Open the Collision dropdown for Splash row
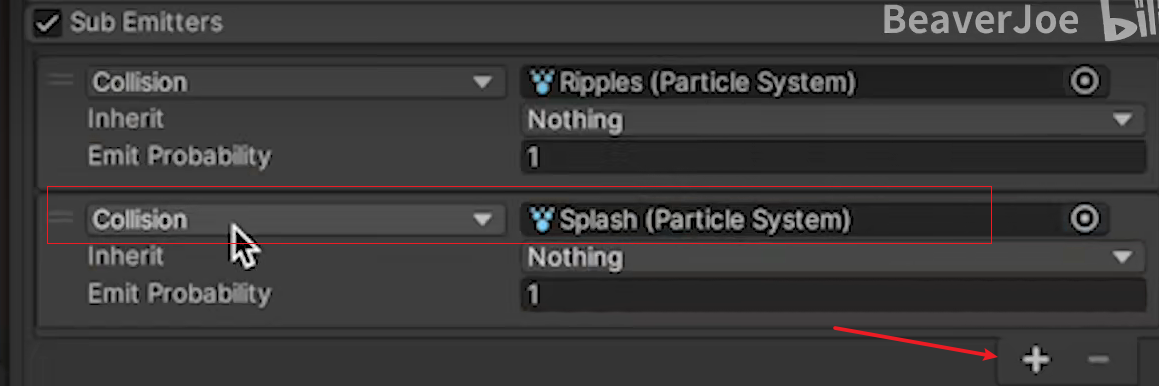This screenshot has width=1159, height=386. pyautogui.click(x=295, y=220)
